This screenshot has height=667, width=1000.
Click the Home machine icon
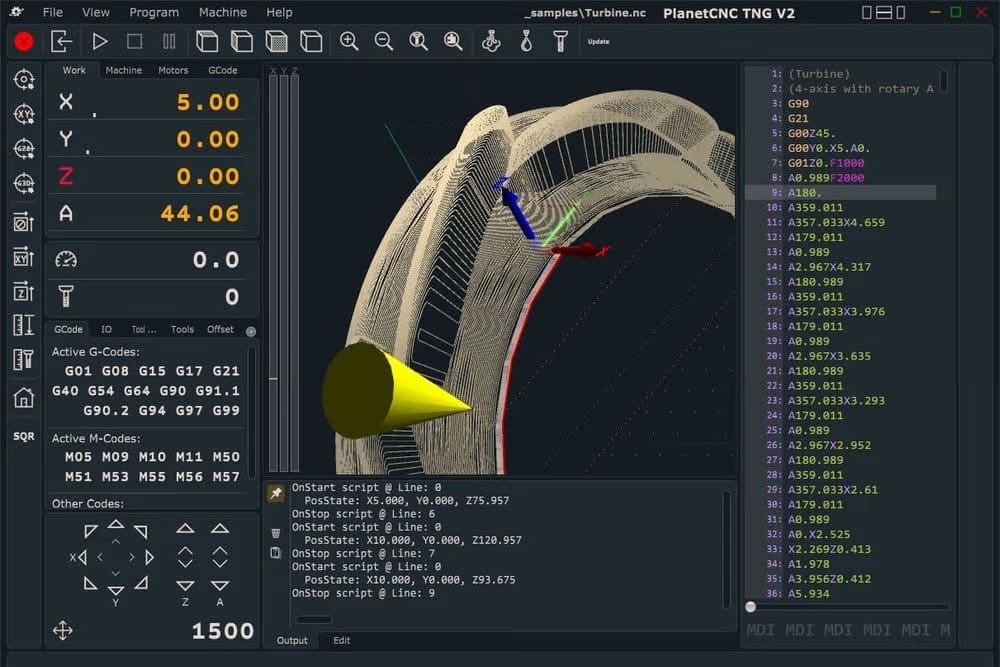click(24, 398)
